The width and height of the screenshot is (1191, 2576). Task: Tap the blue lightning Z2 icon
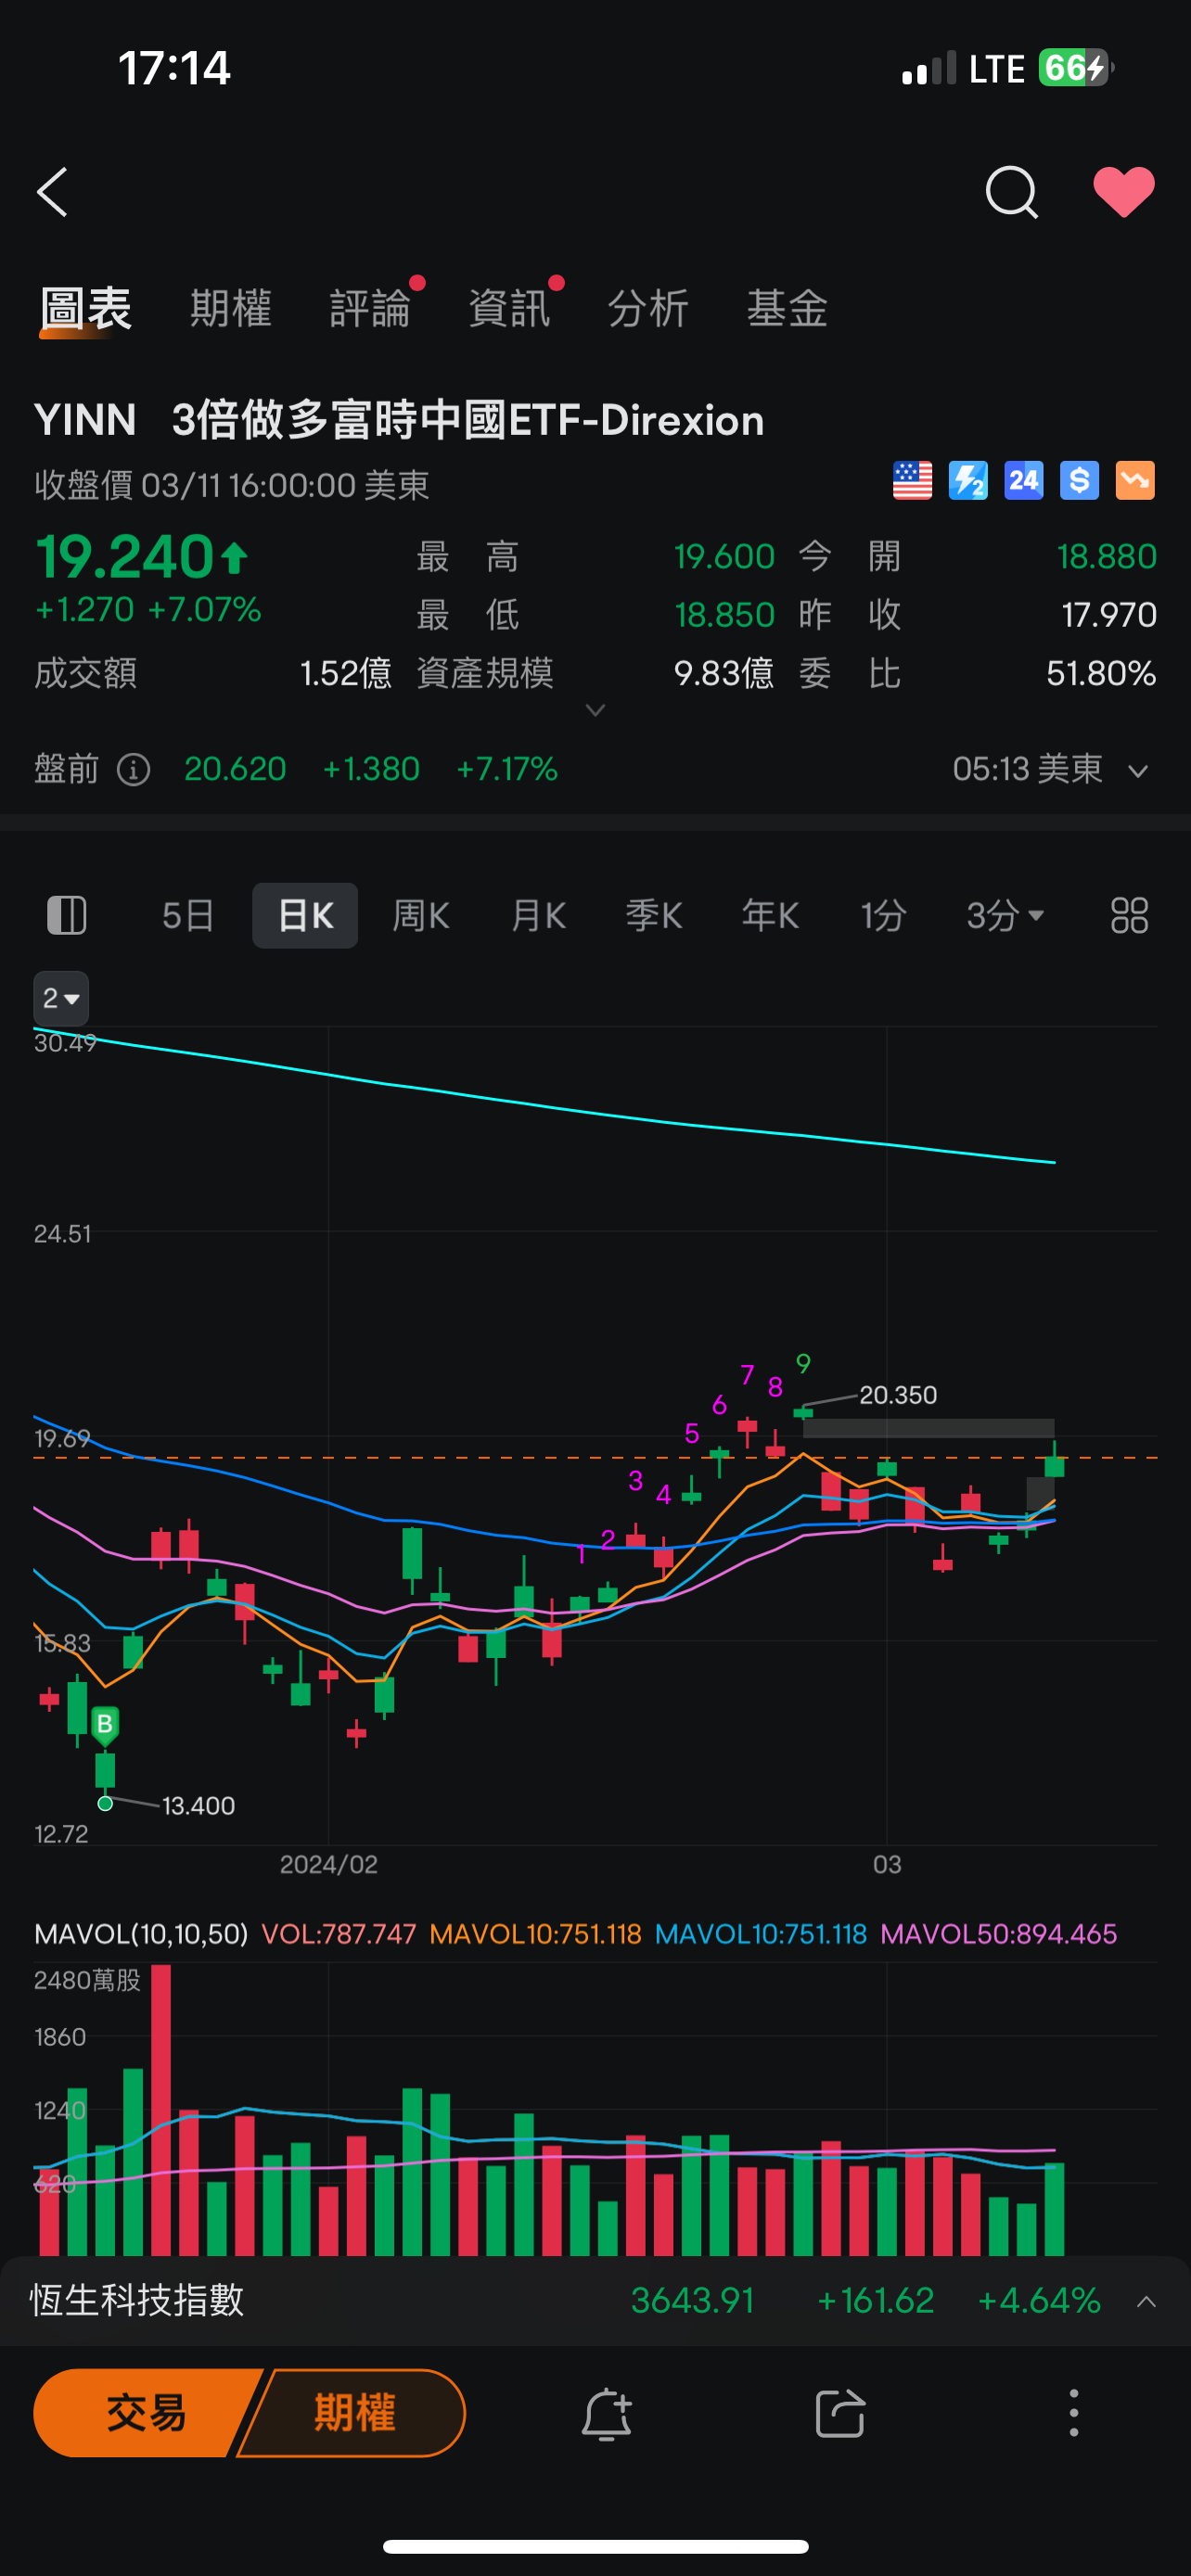968,481
